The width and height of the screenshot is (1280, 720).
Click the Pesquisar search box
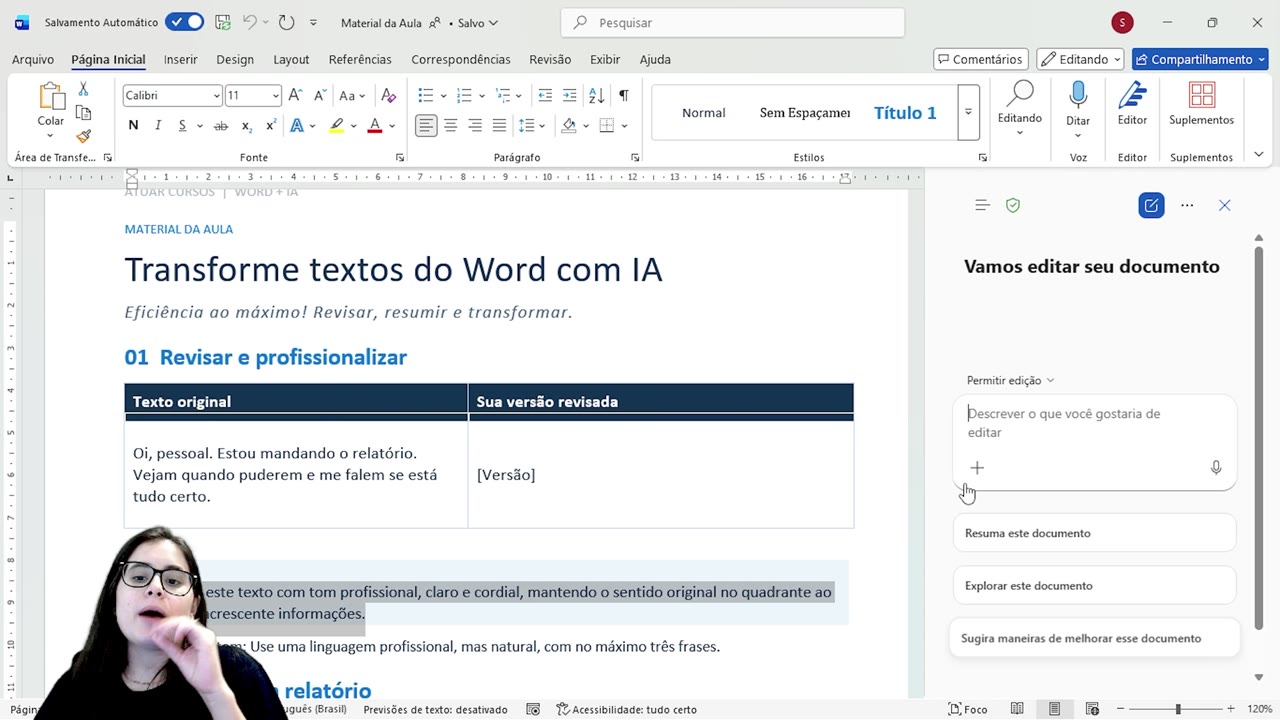[x=733, y=22]
